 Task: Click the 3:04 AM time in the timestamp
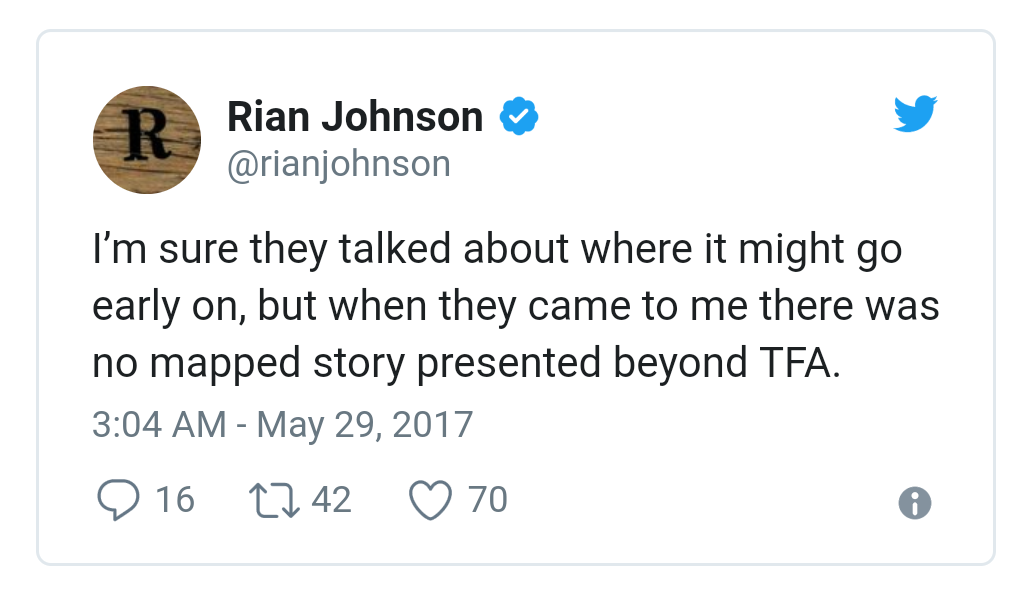[159, 424]
